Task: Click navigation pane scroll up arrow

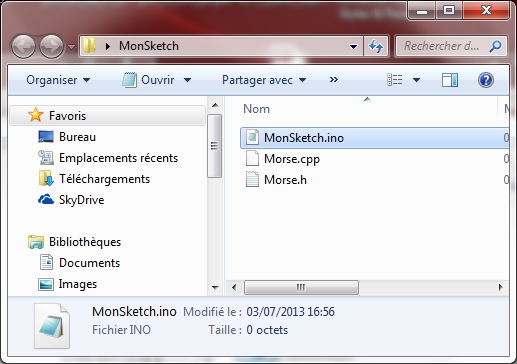Action: pos(215,105)
